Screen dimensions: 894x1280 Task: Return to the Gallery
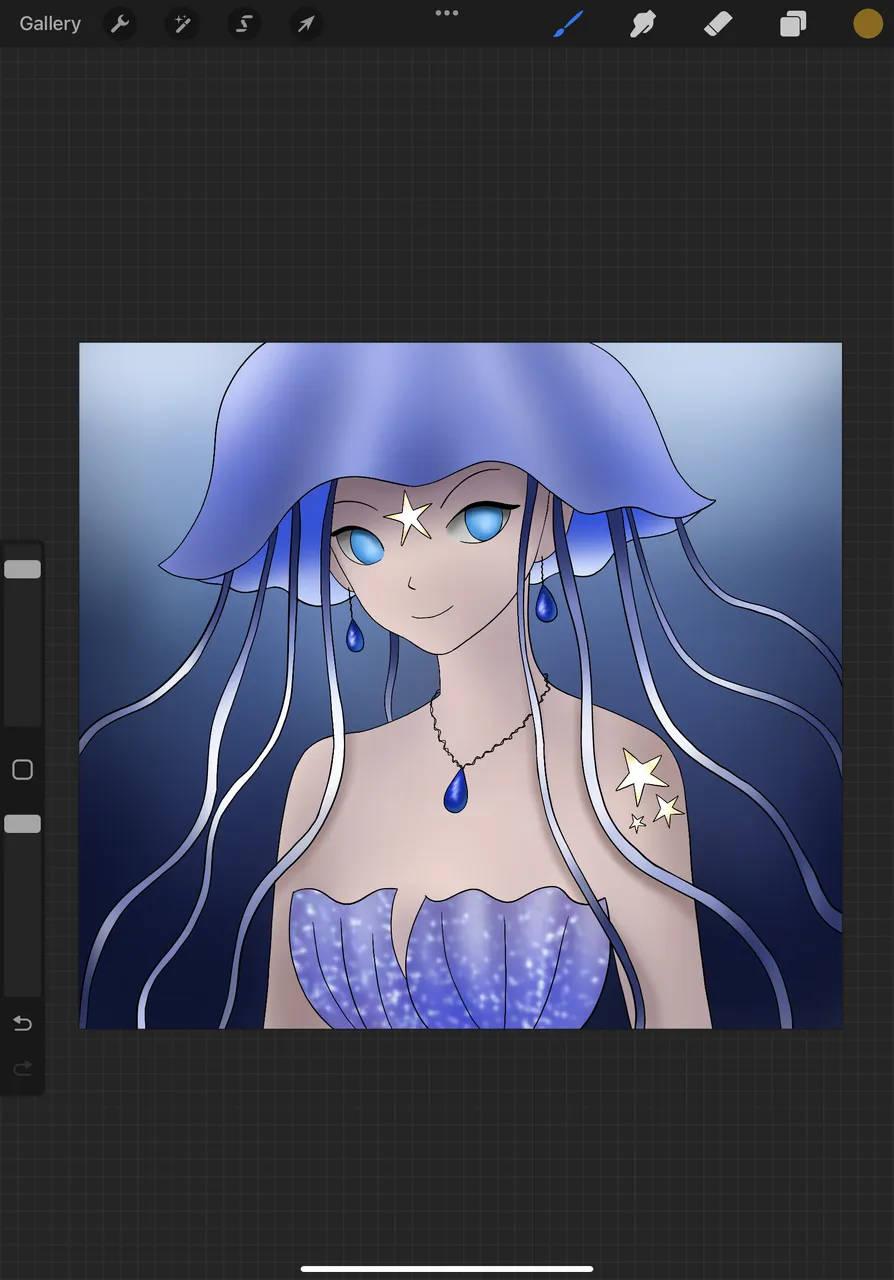[x=50, y=24]
